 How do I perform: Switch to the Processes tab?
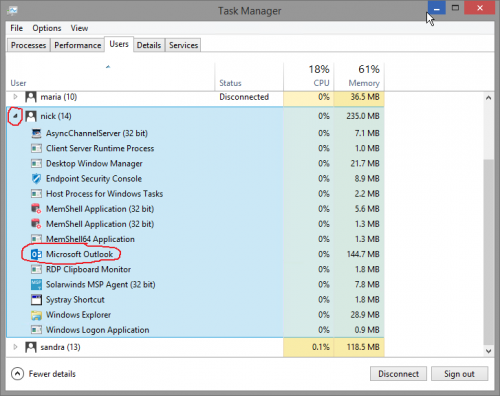(x=29, y=45)
